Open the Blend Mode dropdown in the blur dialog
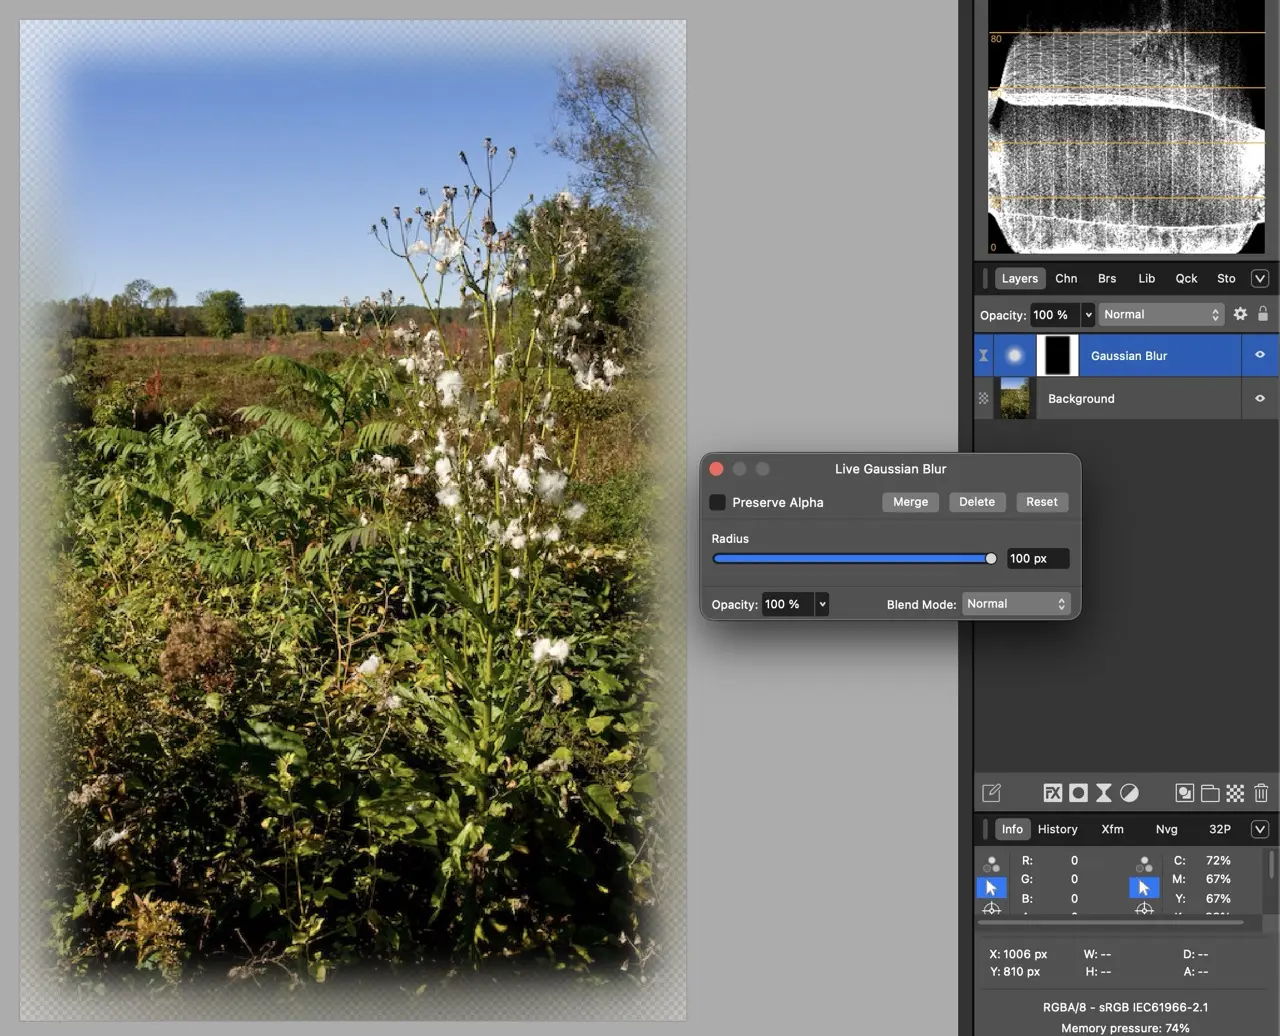 pos(1015,604)
